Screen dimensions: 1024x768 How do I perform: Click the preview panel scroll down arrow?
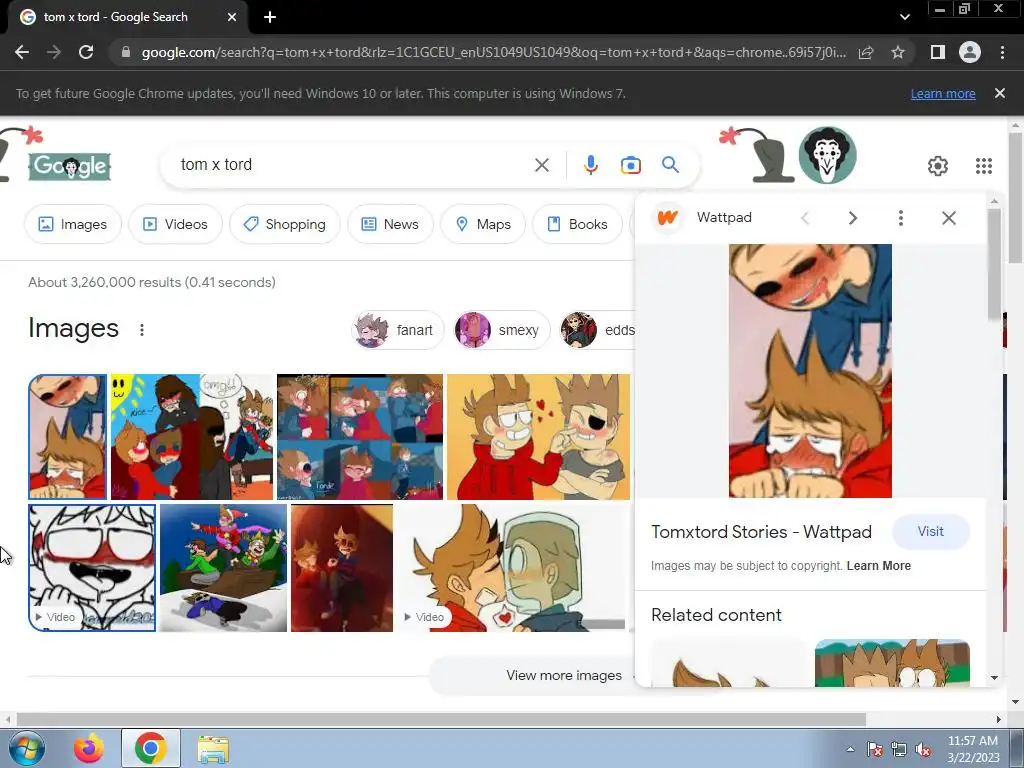pos(994,678)
